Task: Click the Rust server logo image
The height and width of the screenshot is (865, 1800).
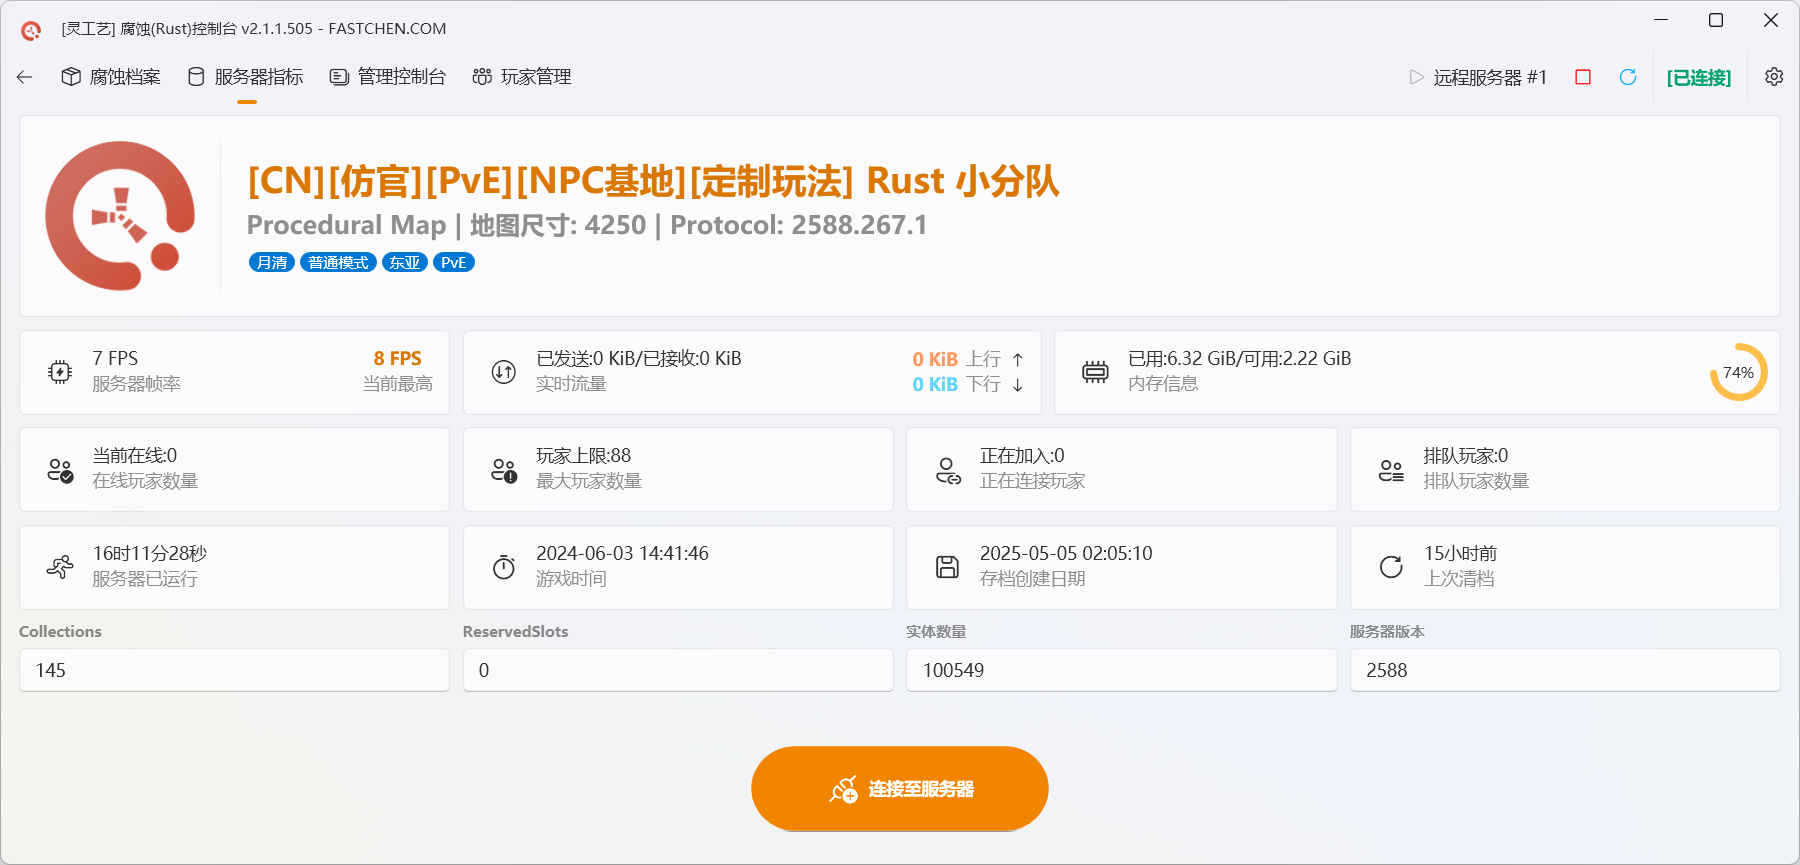Action: click(x=121, y=216)
